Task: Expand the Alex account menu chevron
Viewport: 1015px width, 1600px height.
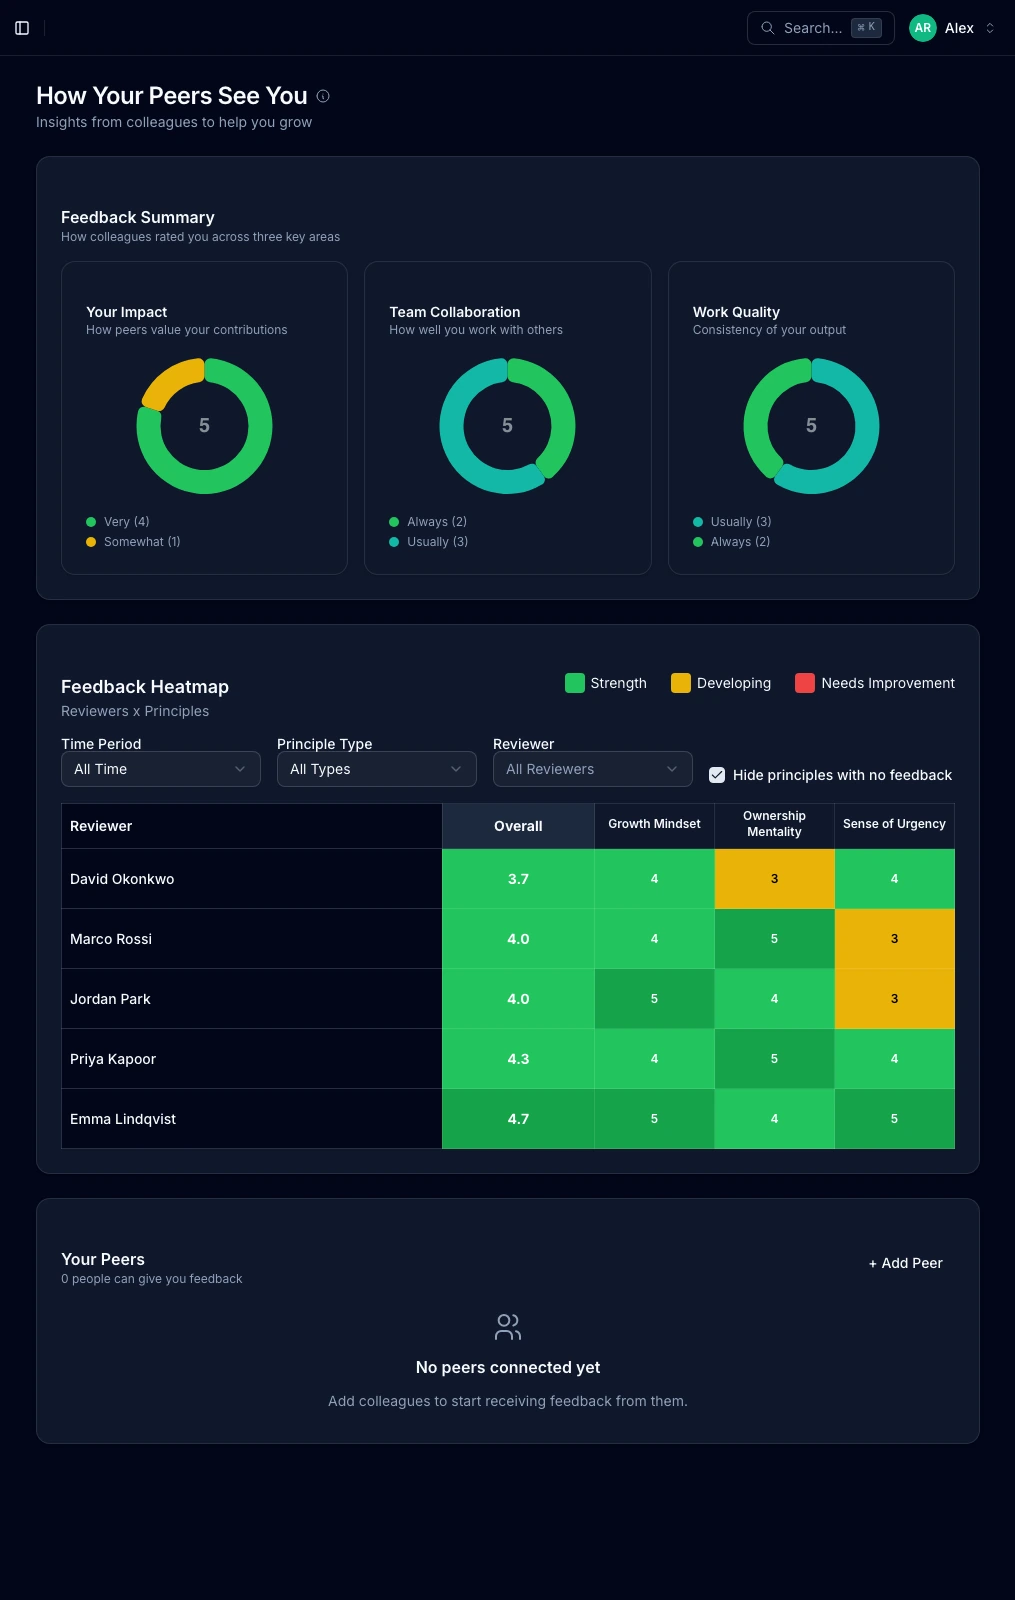Action: (x=990, y=28)
